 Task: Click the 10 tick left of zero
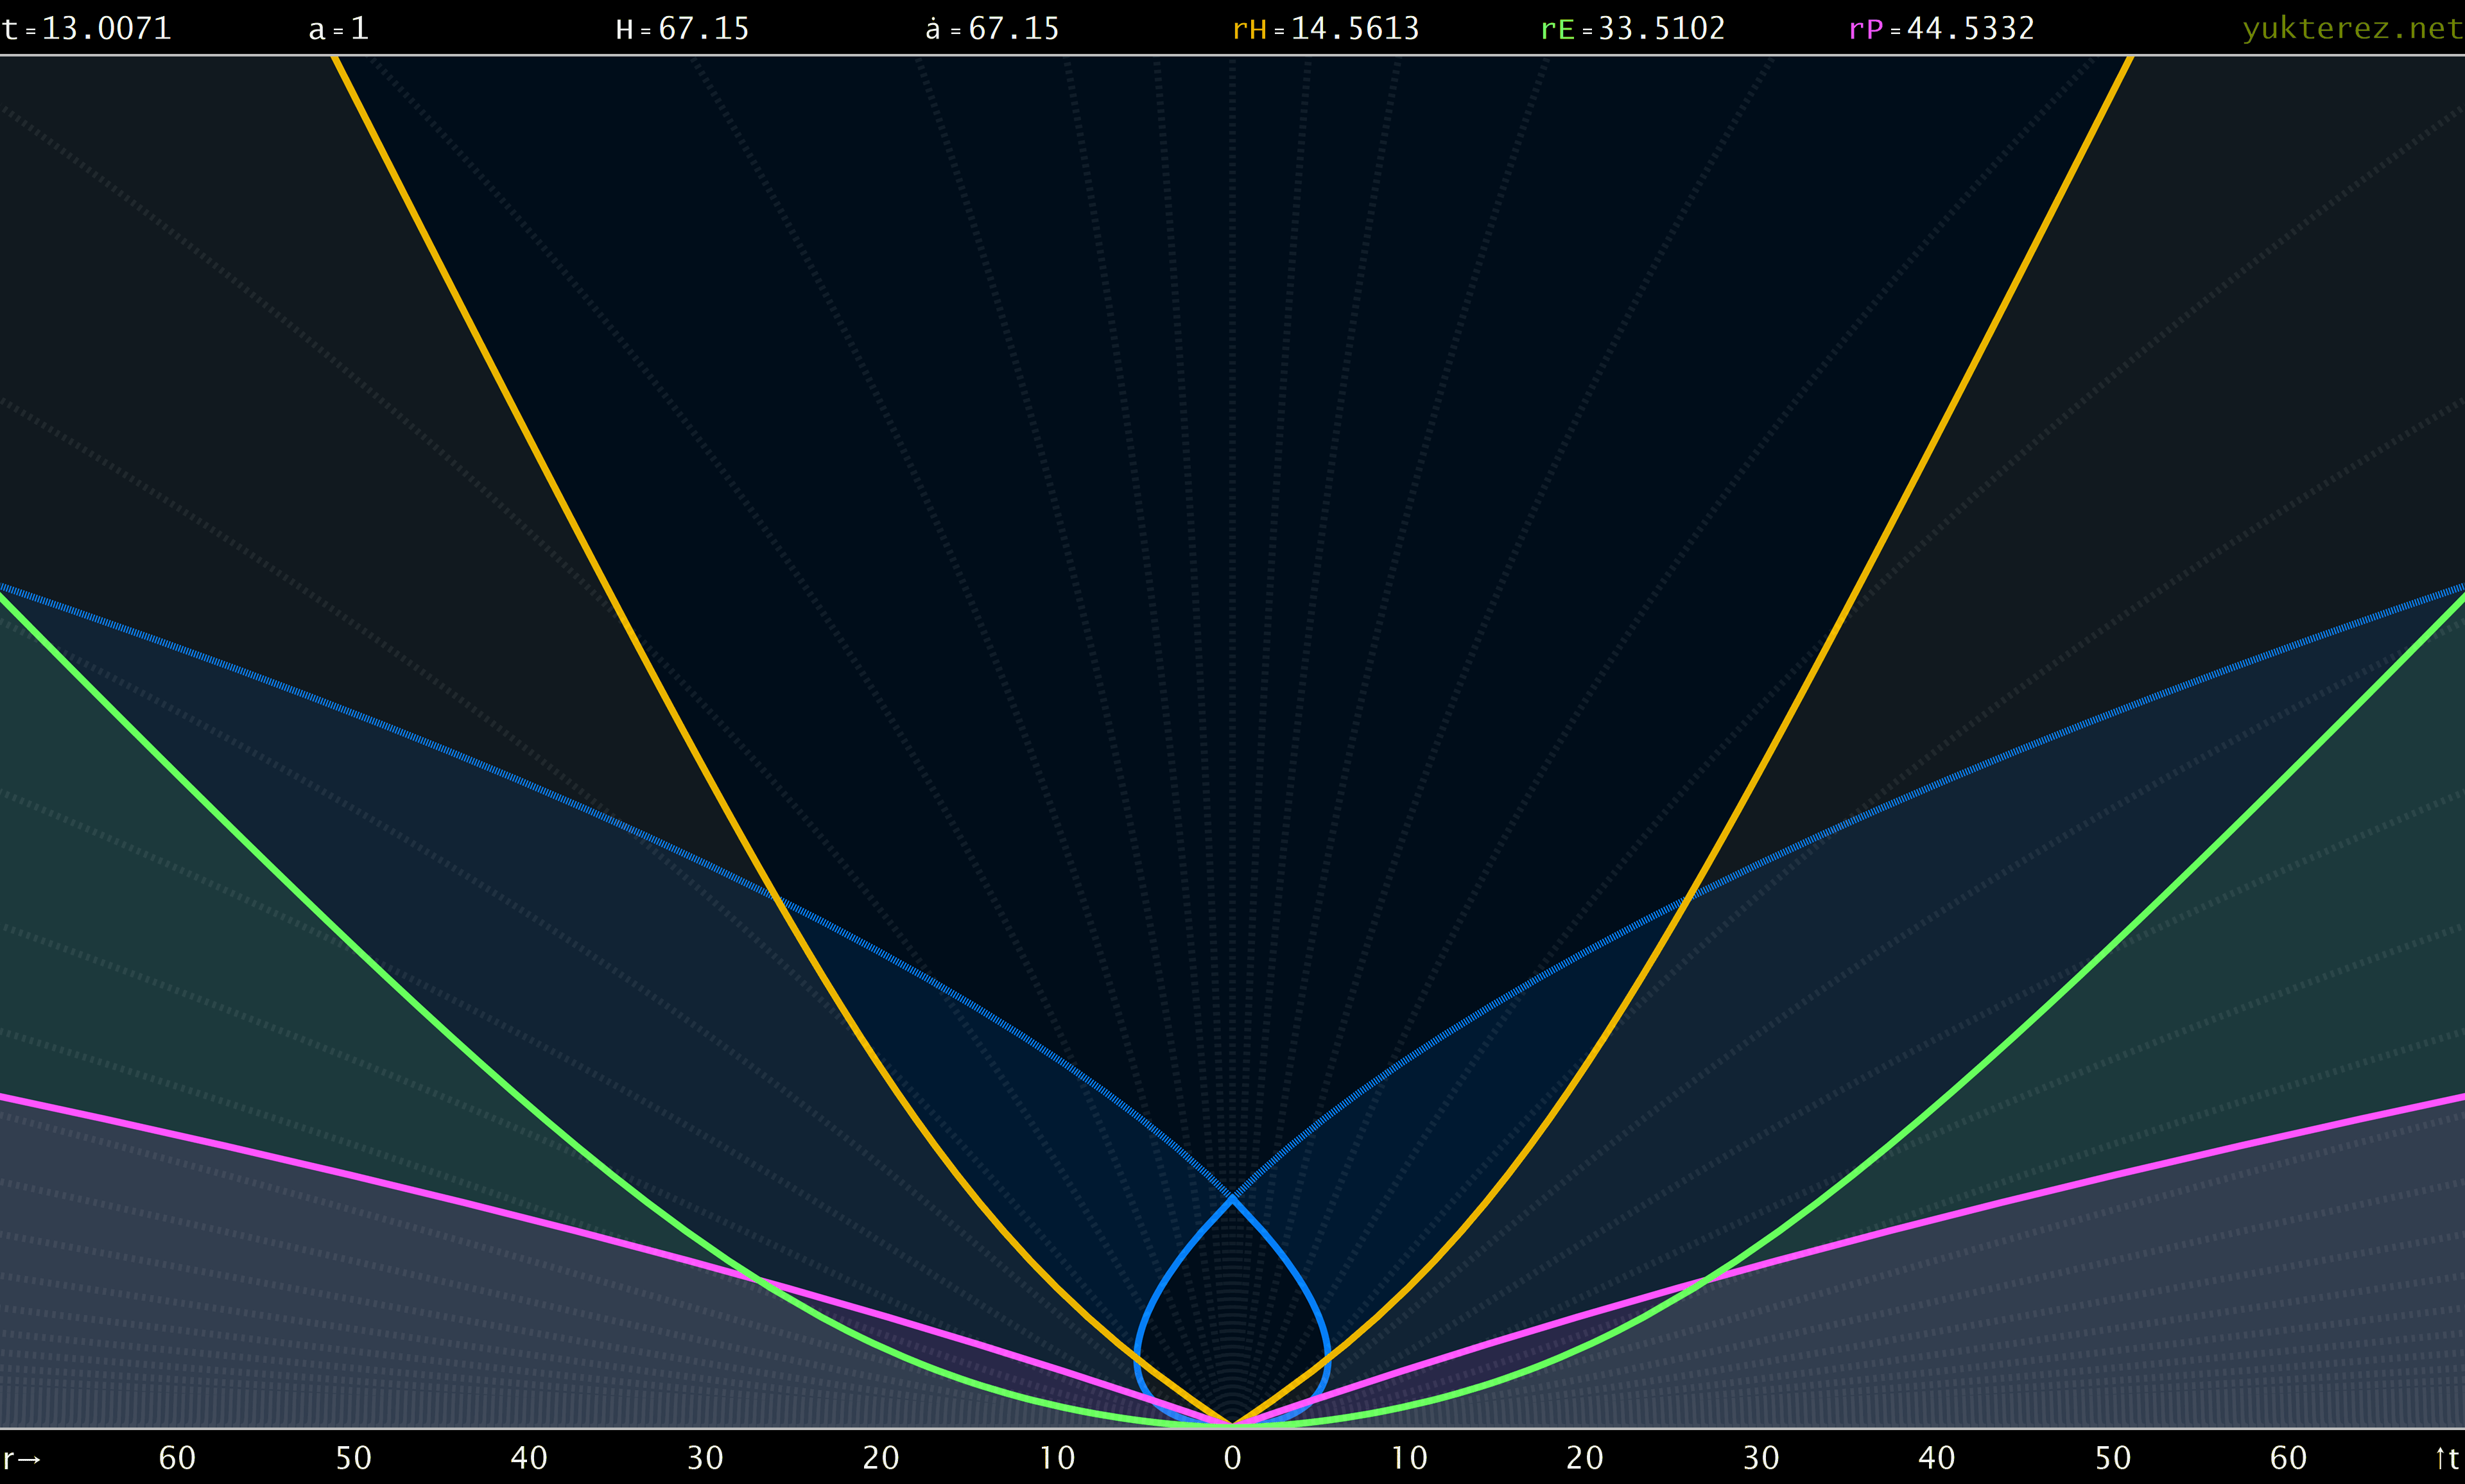[x=1057, y=1458]
